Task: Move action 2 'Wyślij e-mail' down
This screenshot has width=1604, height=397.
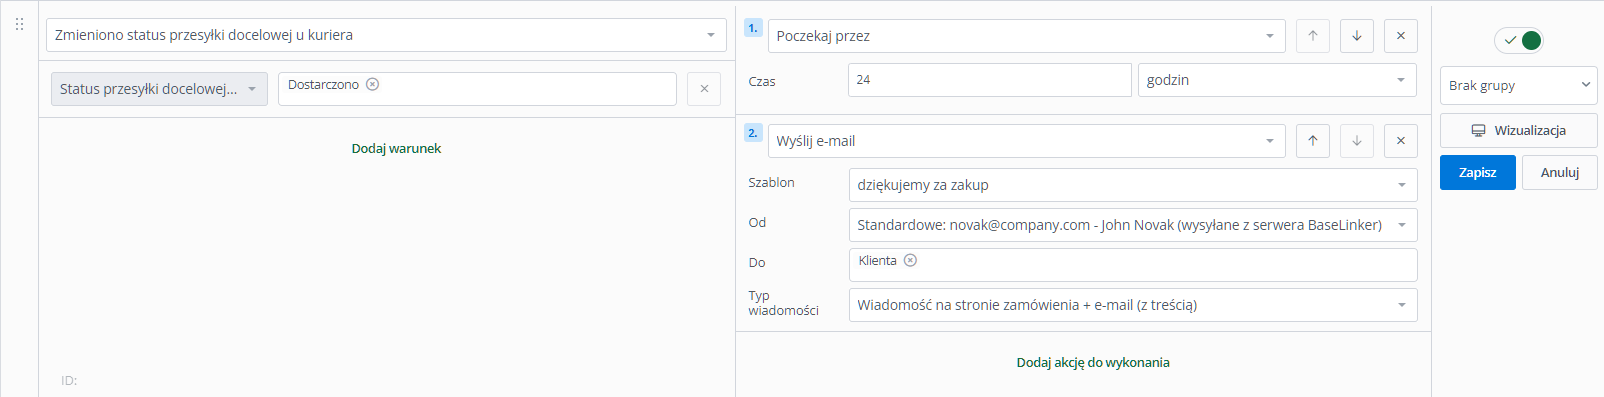Action: click(x=1357, y=141)
